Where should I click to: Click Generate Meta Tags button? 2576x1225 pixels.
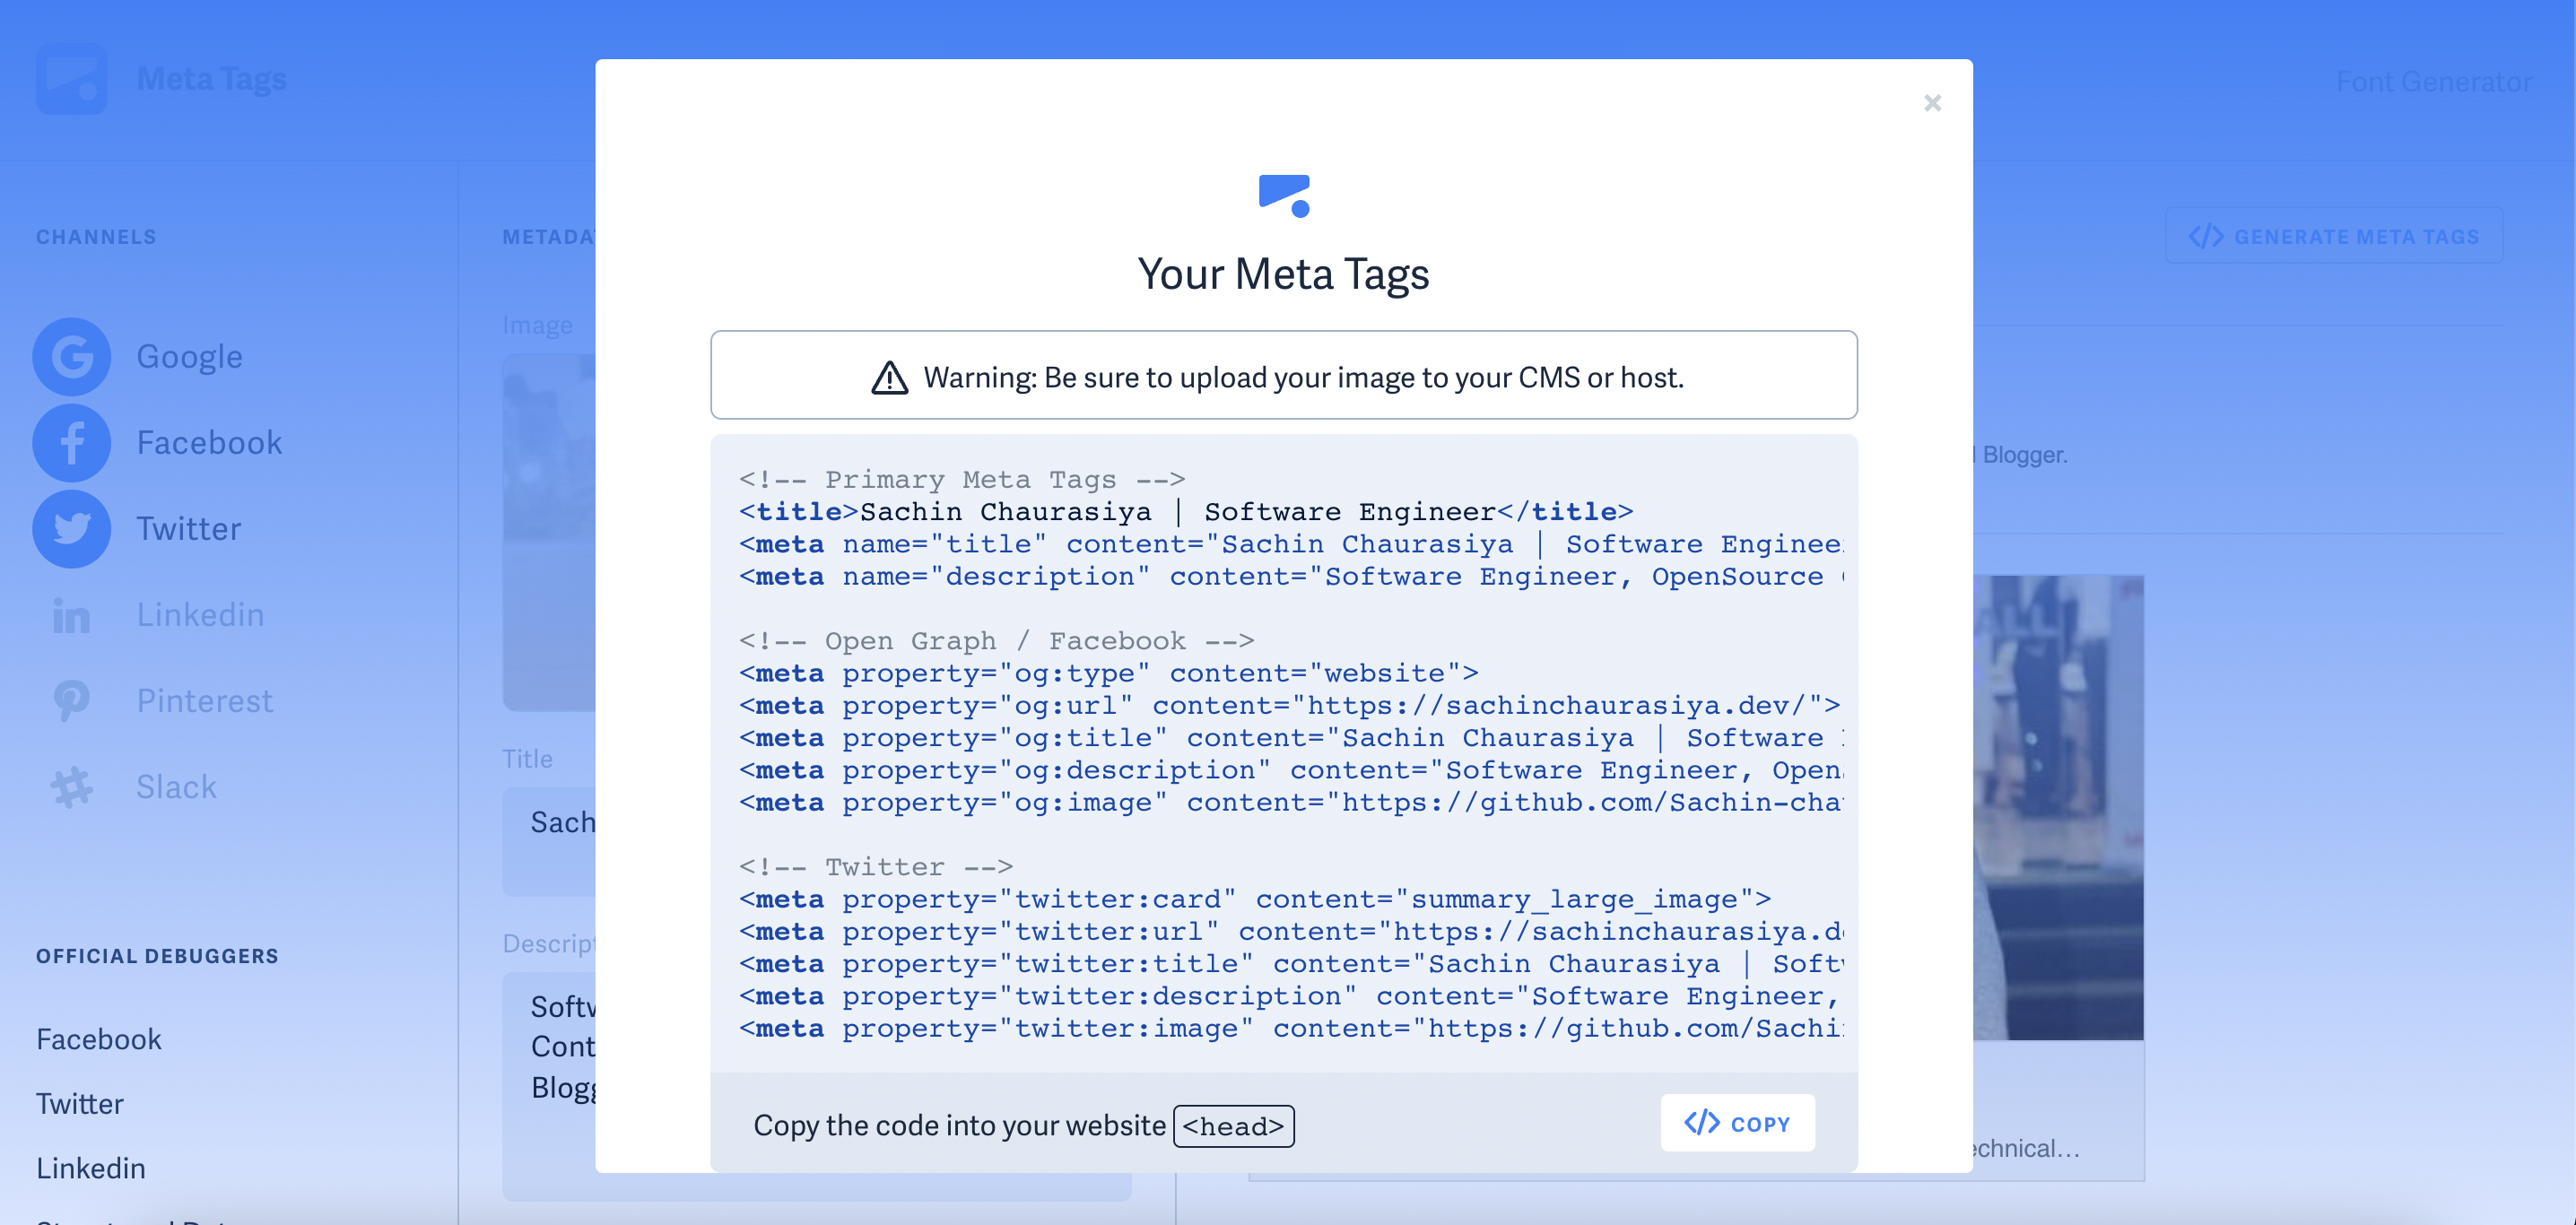[x=2333, y=236]
